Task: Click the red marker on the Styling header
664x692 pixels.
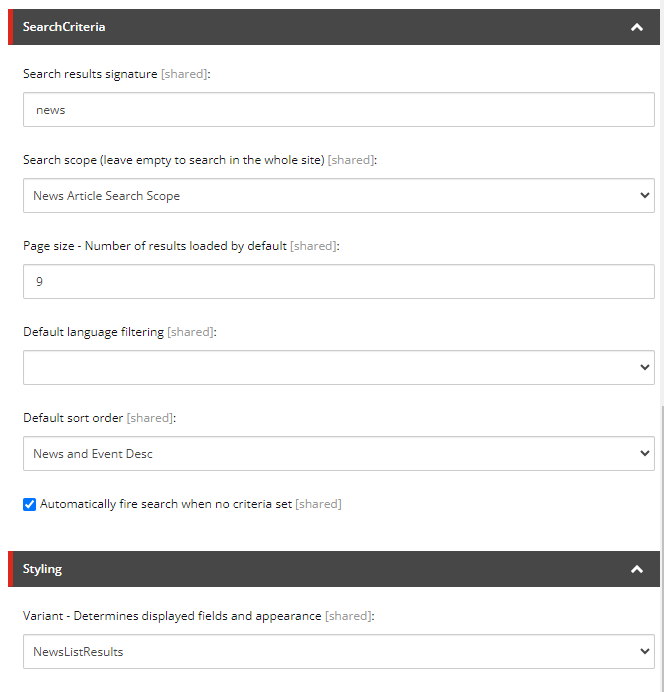Action: (x=11, y=569)
